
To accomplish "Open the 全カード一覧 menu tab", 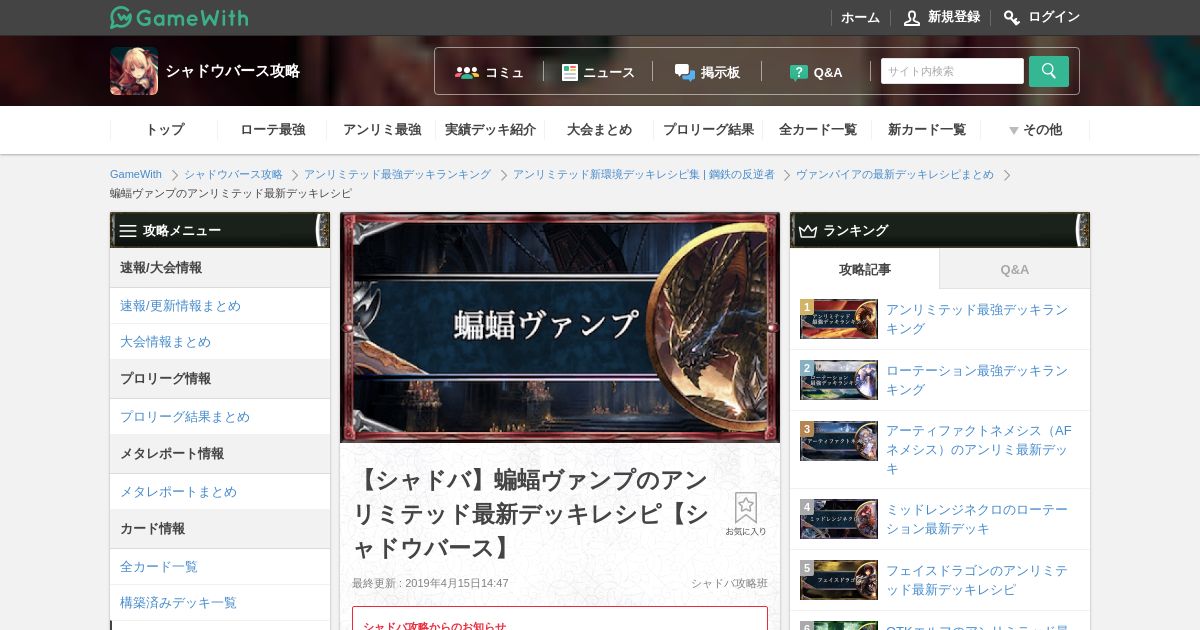I will (x=817, y=130).
